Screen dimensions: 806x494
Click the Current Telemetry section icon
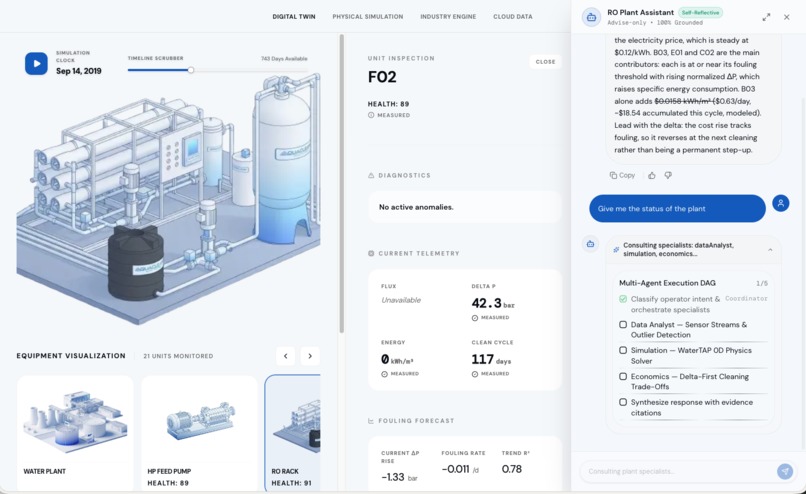[371, 253]
